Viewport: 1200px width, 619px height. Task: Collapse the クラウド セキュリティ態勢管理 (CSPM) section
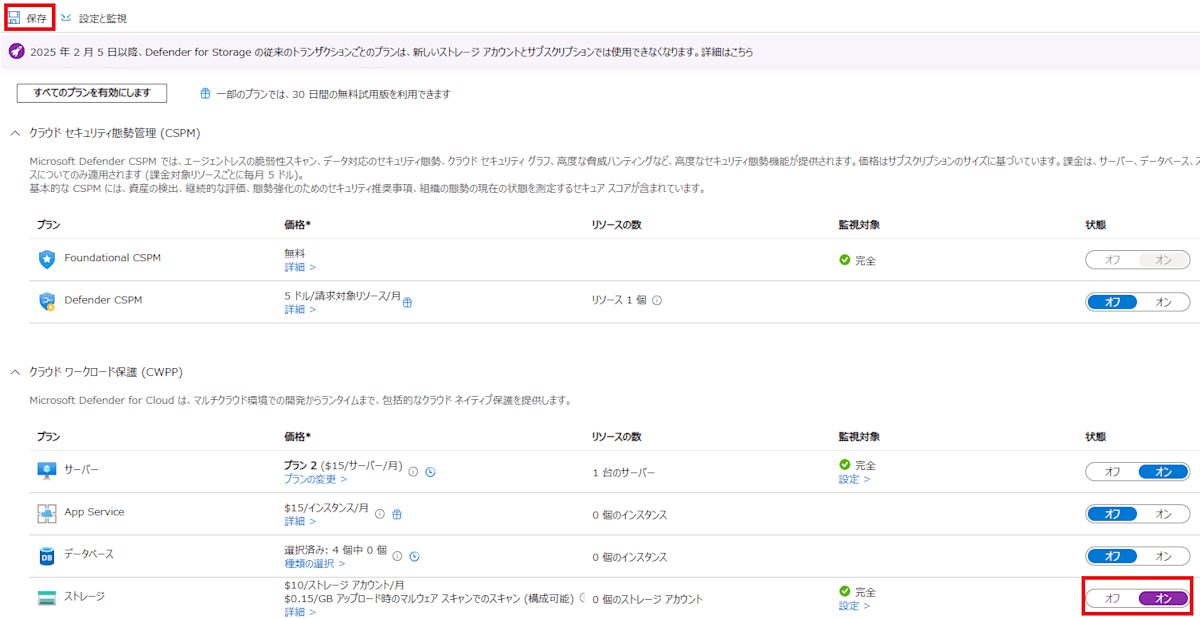(x=15, y=133)
